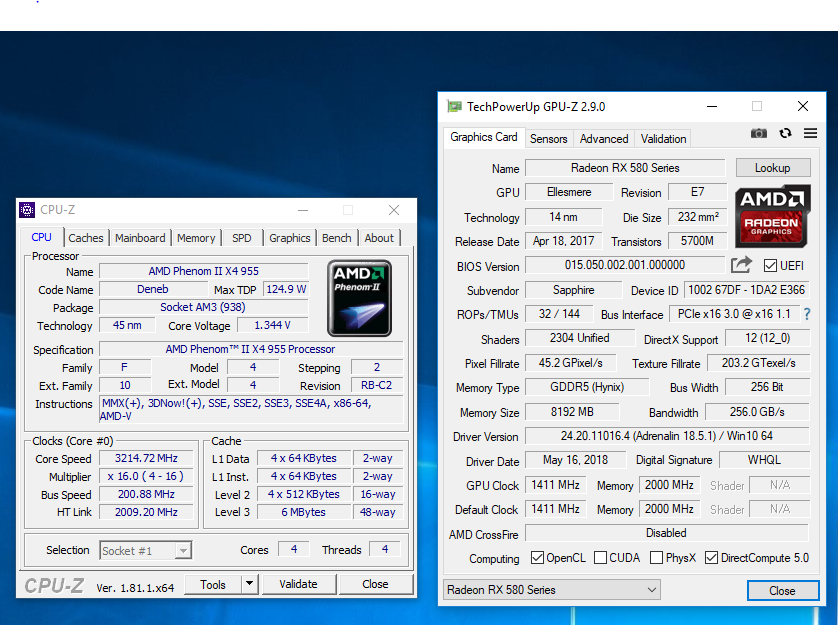The height and width of the screenshot is (625, 838).
Task: Toggle the PhysX checkbox
Action: point(656,558)
